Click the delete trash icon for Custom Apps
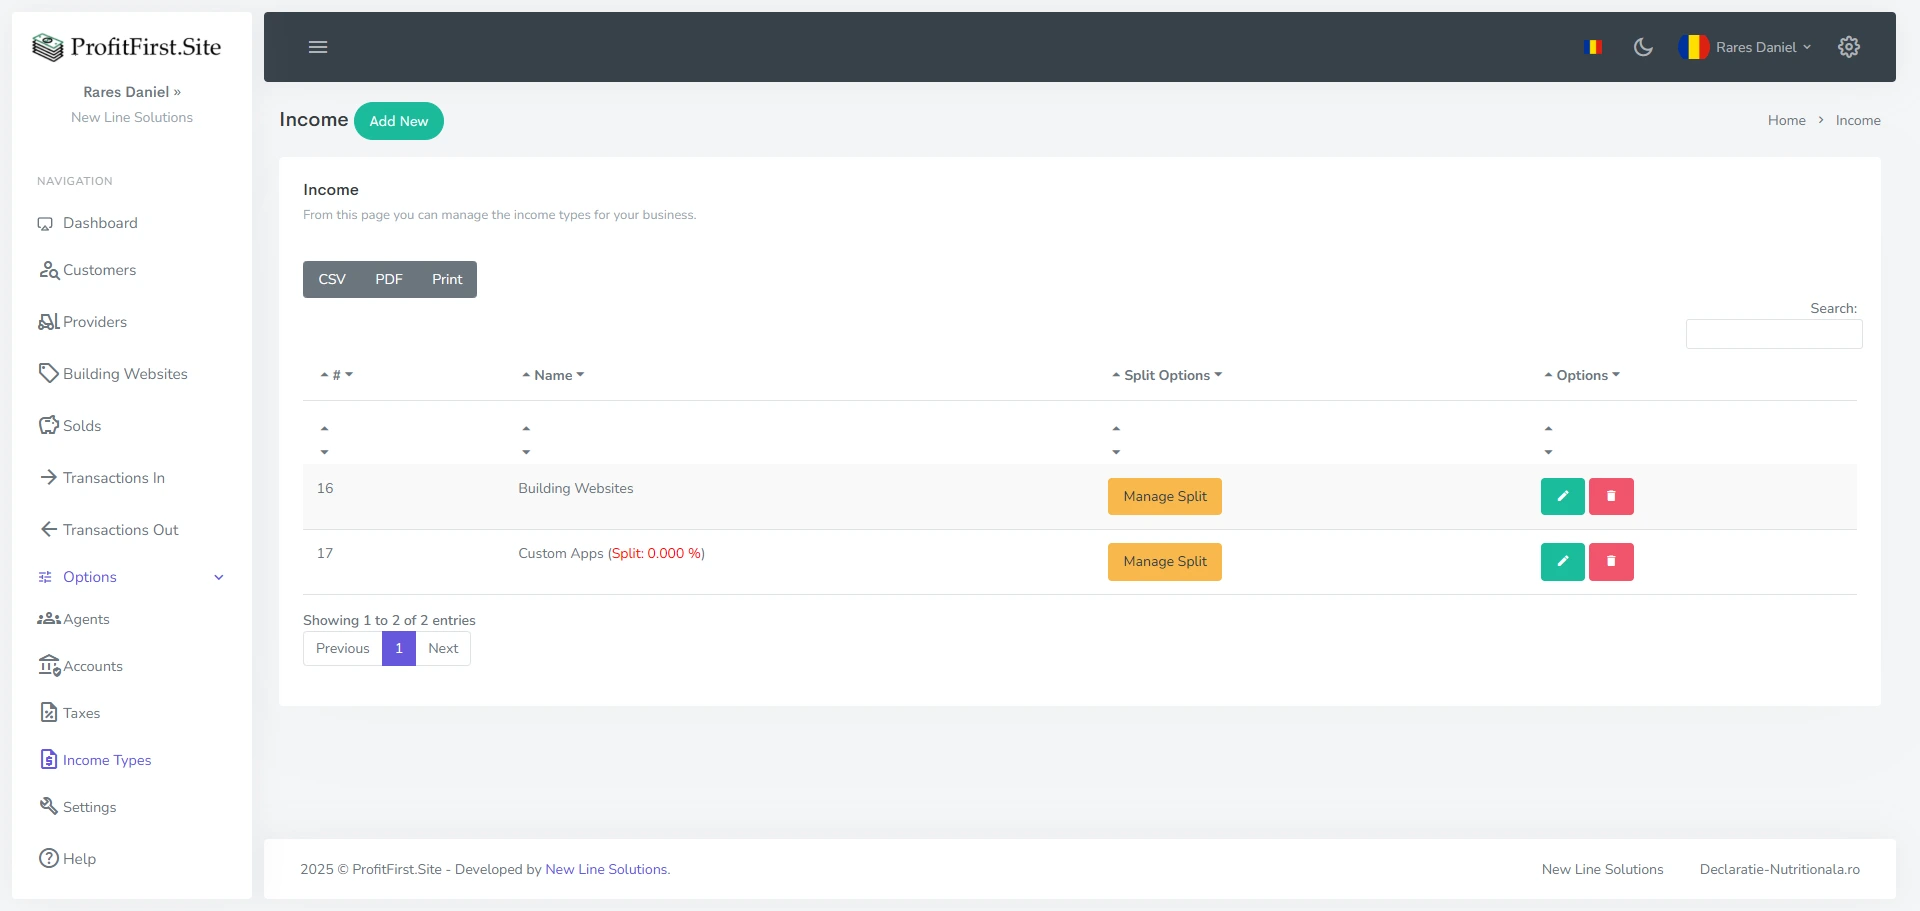This screenshot has height=911, width=1920. (1610, 561)
